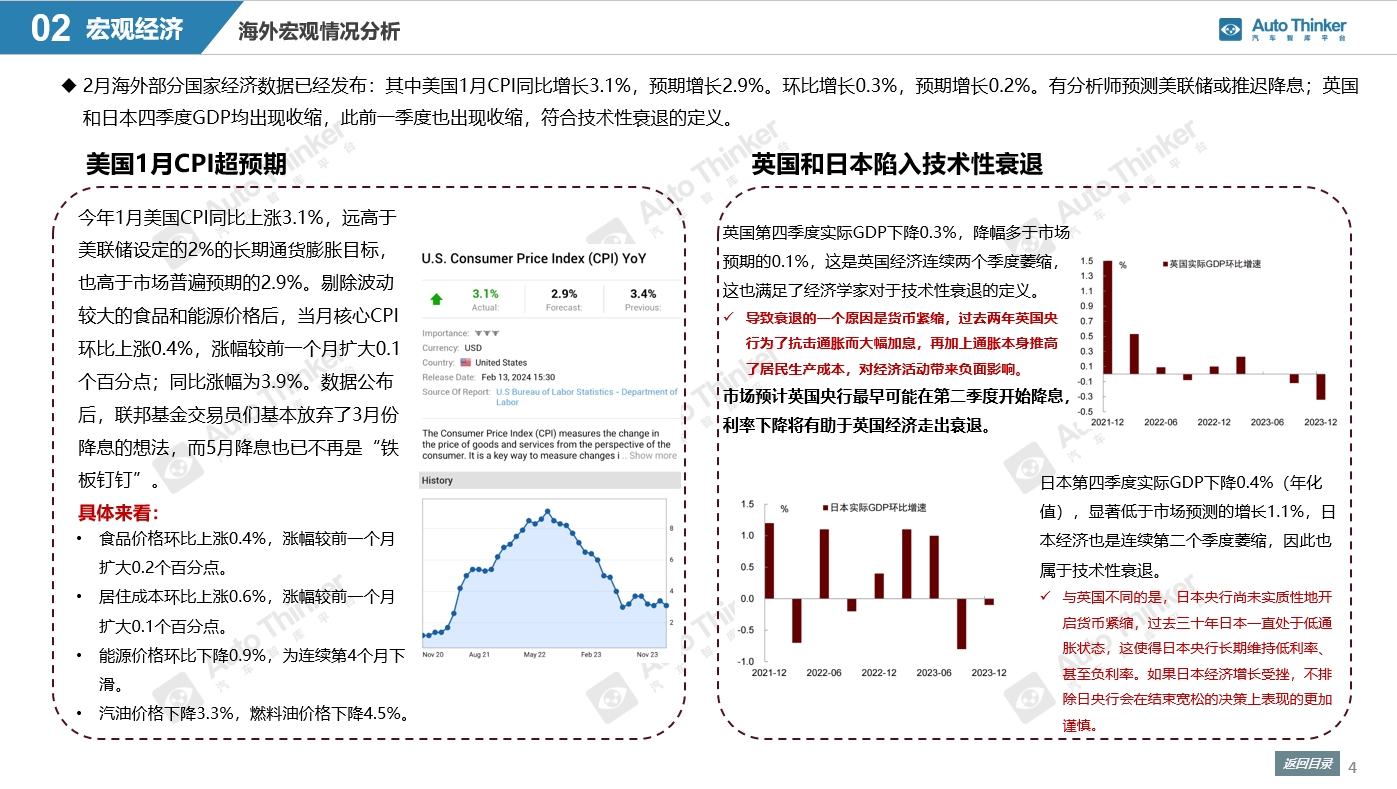
Task: Click the green up arrow beside Actual
Action: point(436,299)
